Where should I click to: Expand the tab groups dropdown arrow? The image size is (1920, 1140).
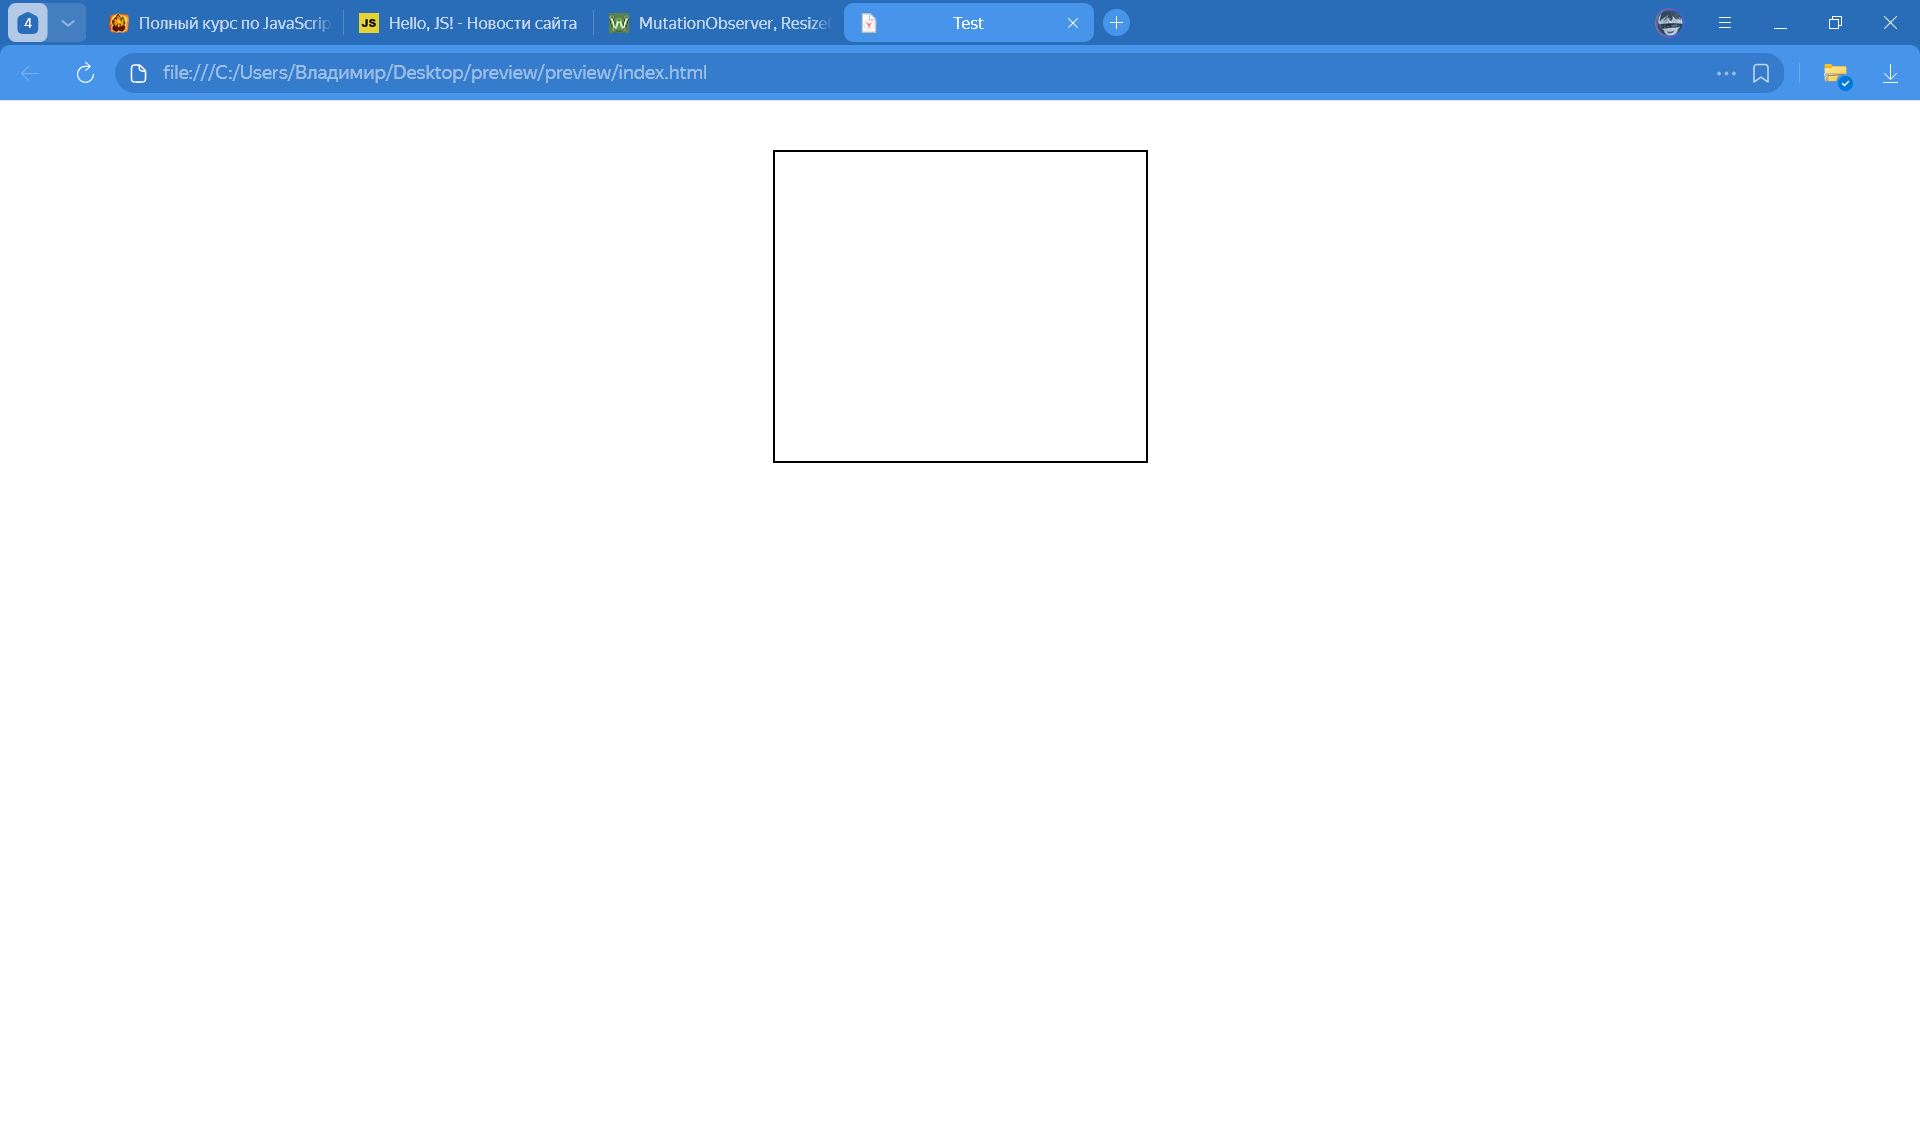coord(68,23)
